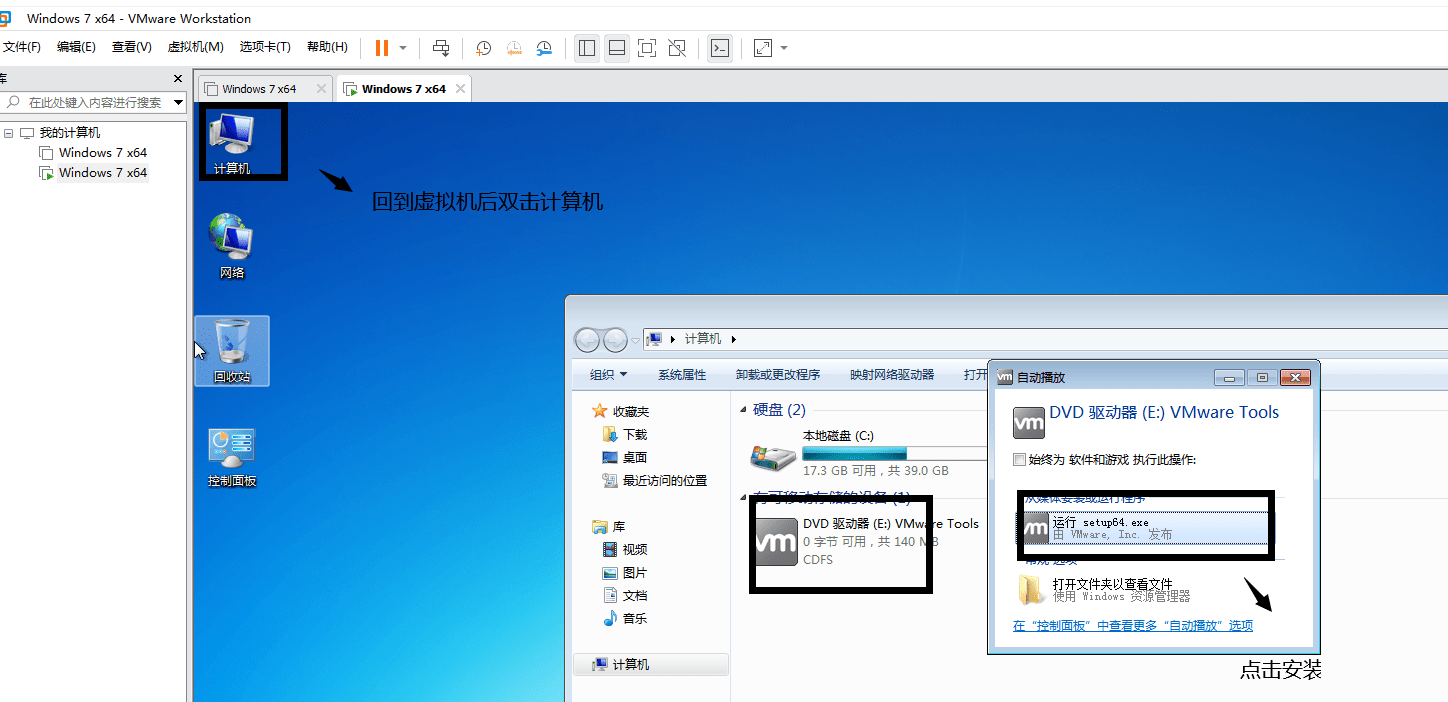Check 始终为 软件和游戏 执行此操作 checkbox
1448x702 pixels.
(1019, 460)
